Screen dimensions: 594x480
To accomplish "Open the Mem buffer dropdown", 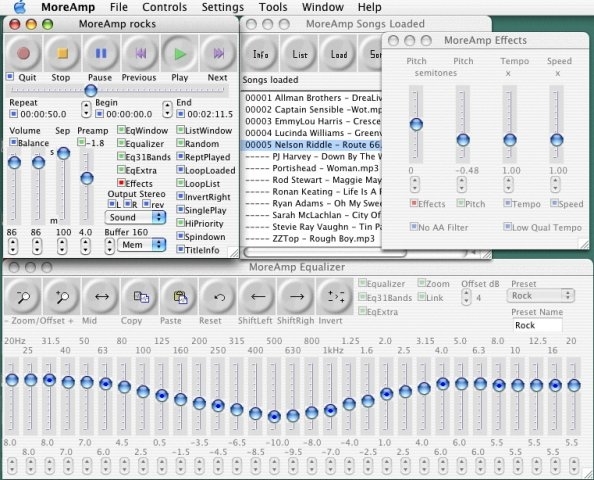I will (x=141, y=245).
